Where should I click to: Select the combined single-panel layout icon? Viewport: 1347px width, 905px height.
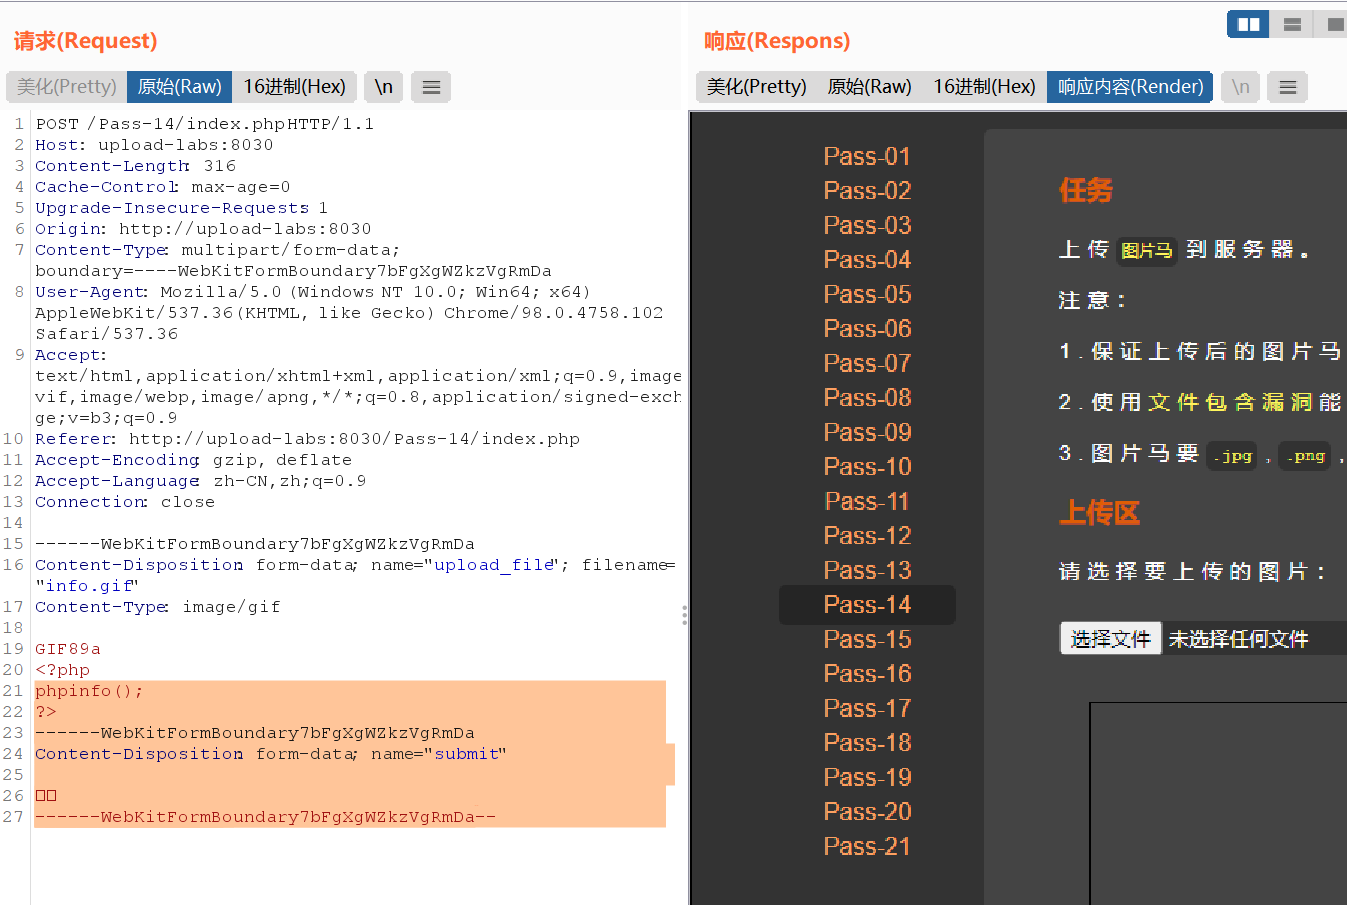pyautogui.click(x=1334, y=24)
